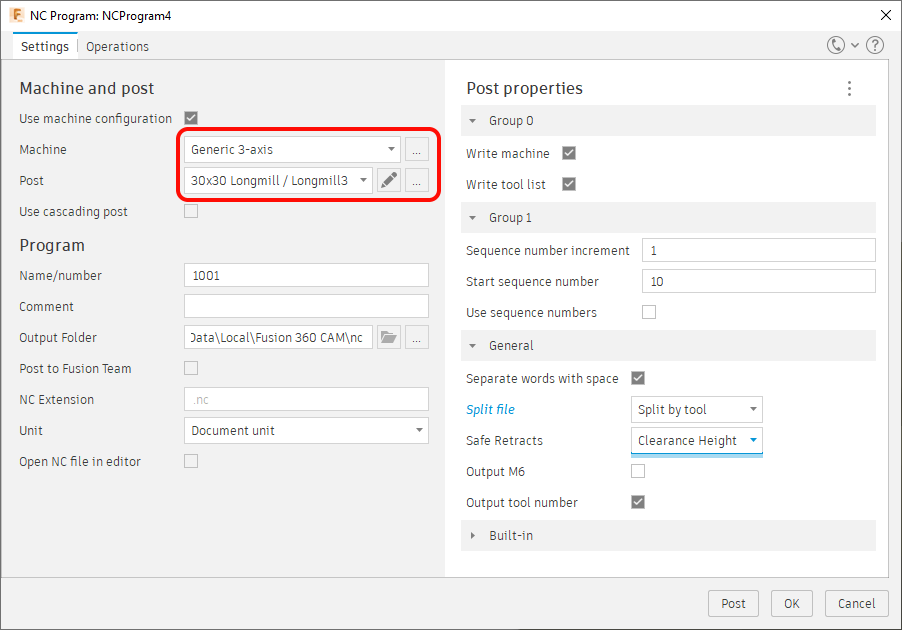The height and width of the screenshot is (630, 902).
Task: Enable the Use cascading post checkbox
Action: coord(191,212)
